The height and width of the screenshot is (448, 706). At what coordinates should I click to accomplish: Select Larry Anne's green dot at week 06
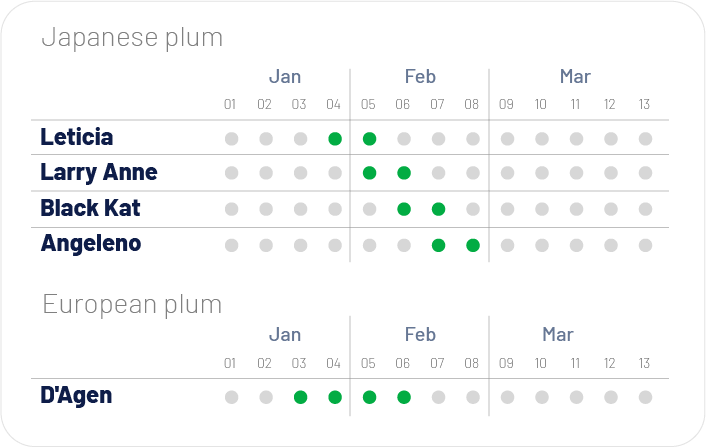coord(404,173)
